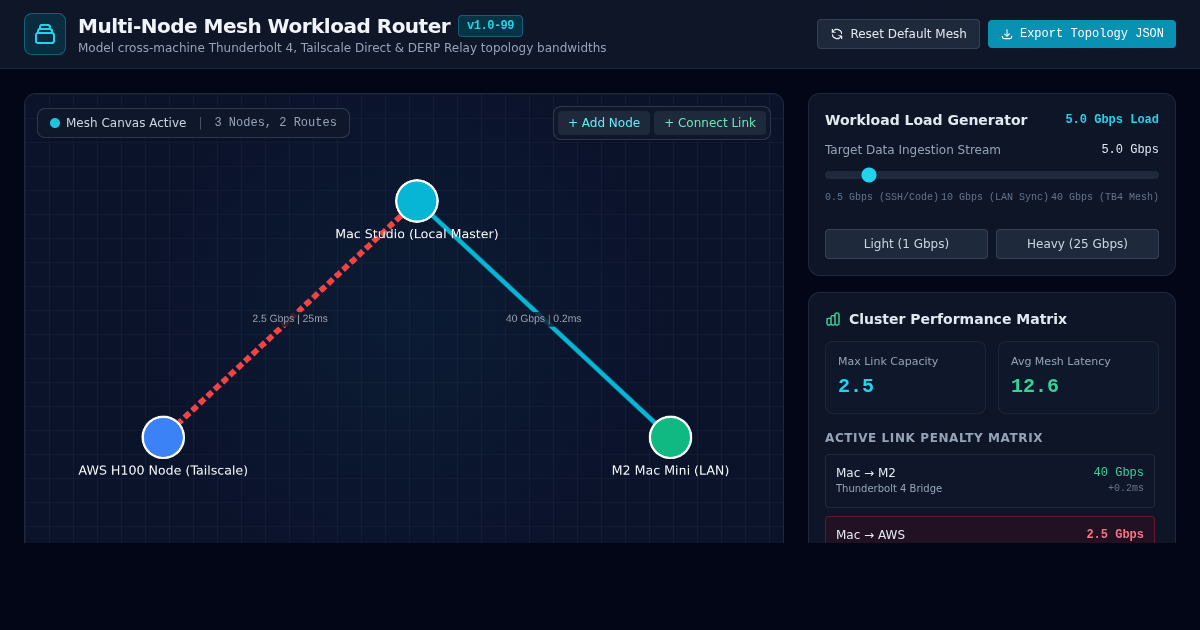Click the Target Data Ingestion Stream slider handle
Screen dimensions: 1200x630
[x=869, y=175]
